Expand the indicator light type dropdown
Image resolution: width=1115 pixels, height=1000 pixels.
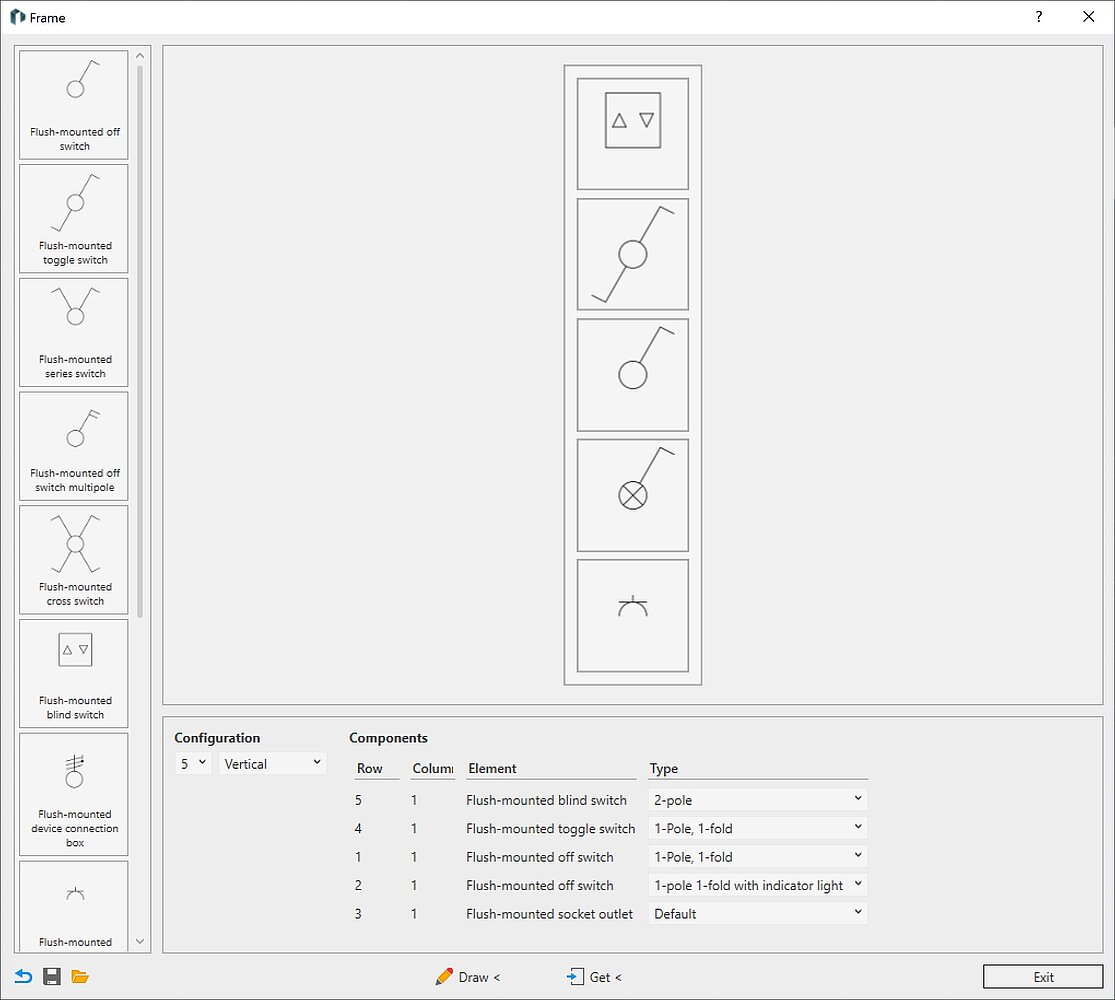click(x=758, y=885)
